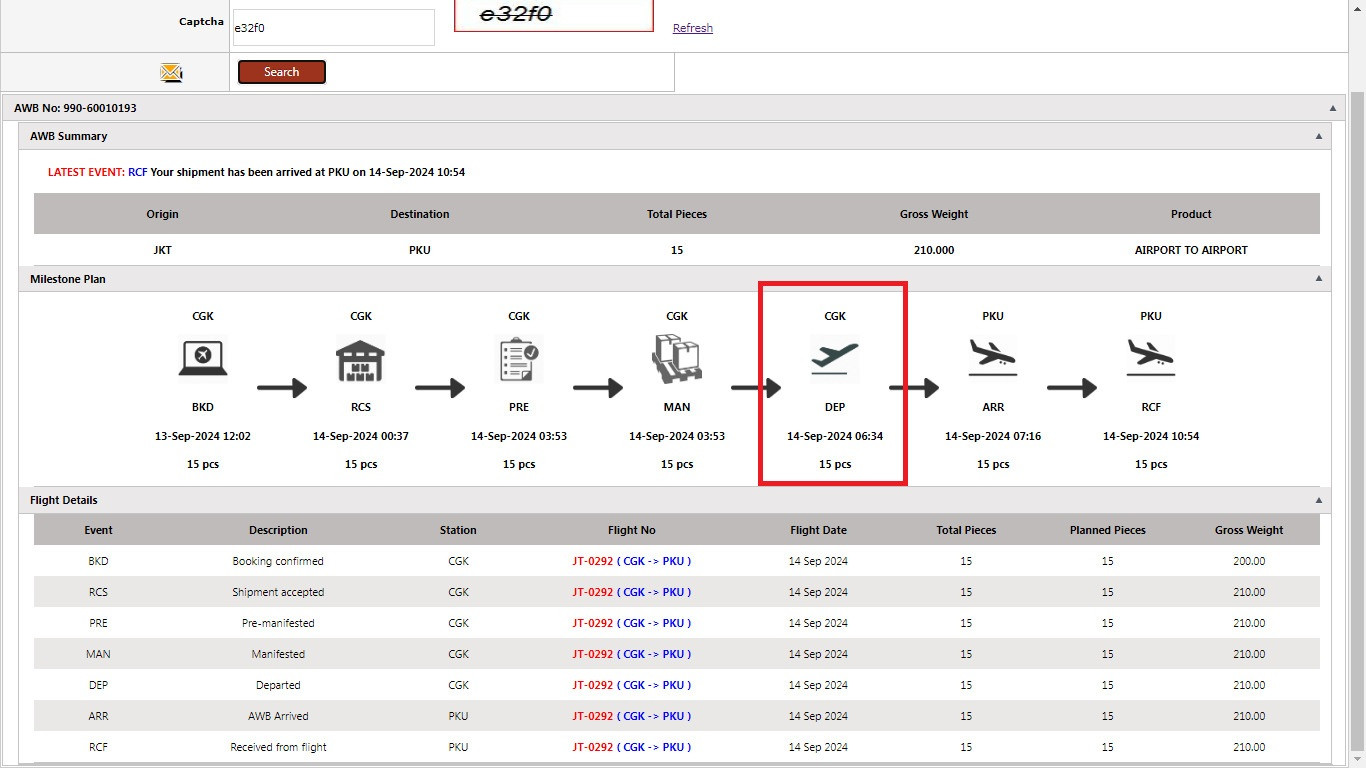
Task: Collapse the Milestone Plan panel
Action: click(1318, 279)
